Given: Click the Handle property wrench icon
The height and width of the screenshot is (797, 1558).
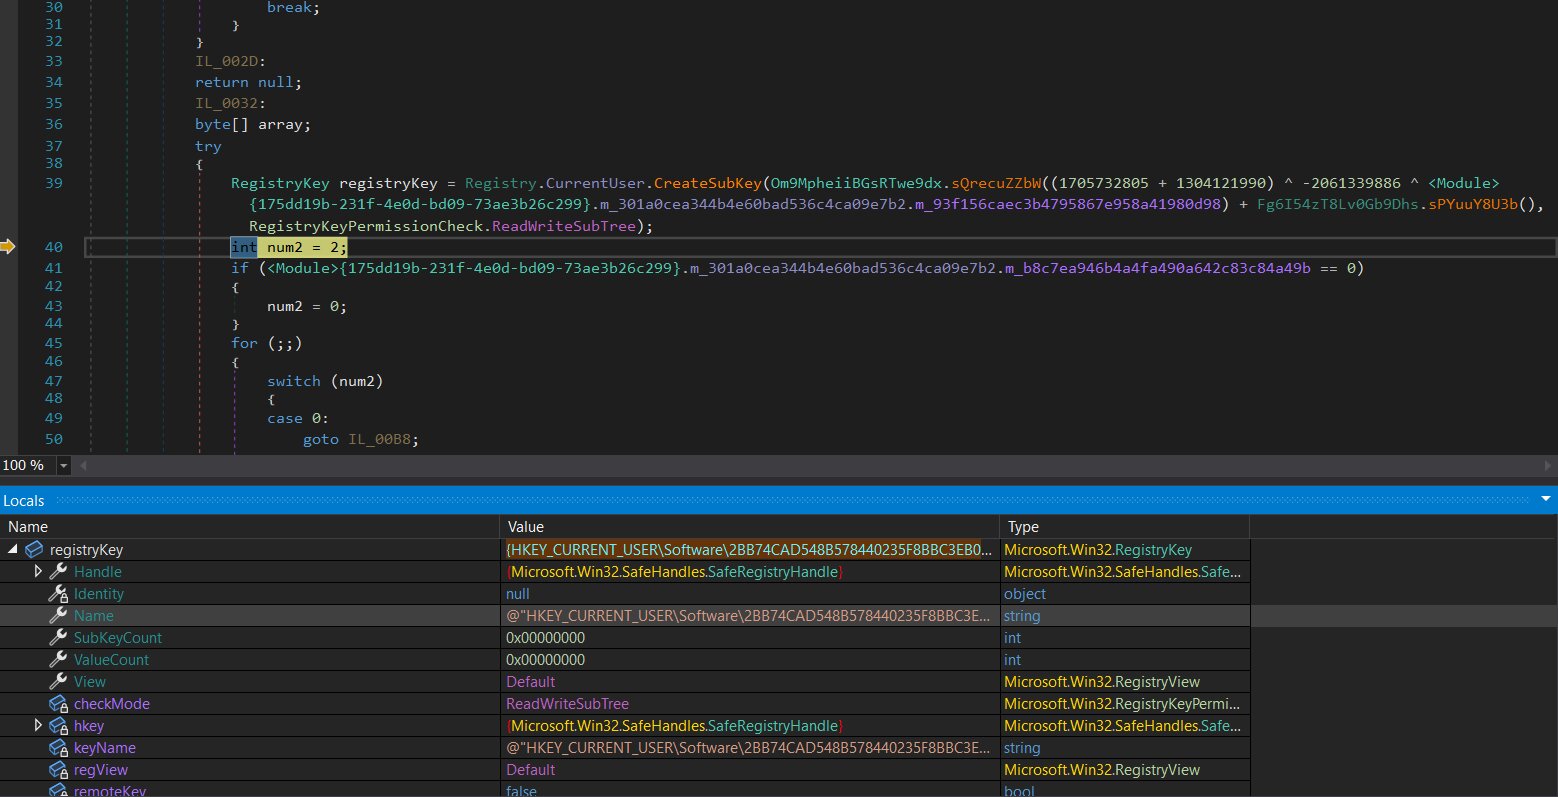Looking at the screenshot, I should point(59,572).
